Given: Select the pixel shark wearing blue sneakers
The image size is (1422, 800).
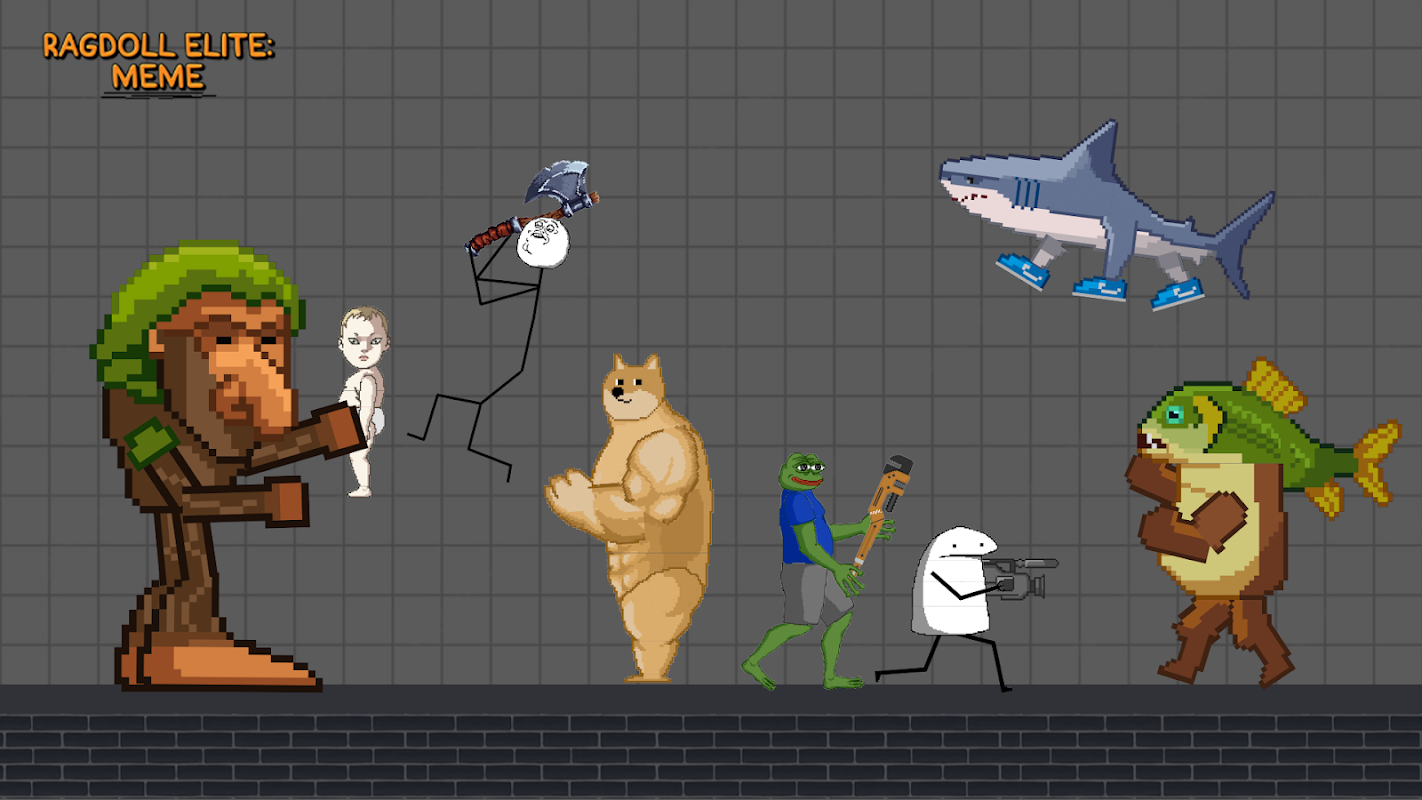Looking at the screenshot, I should pos(1106,215).
